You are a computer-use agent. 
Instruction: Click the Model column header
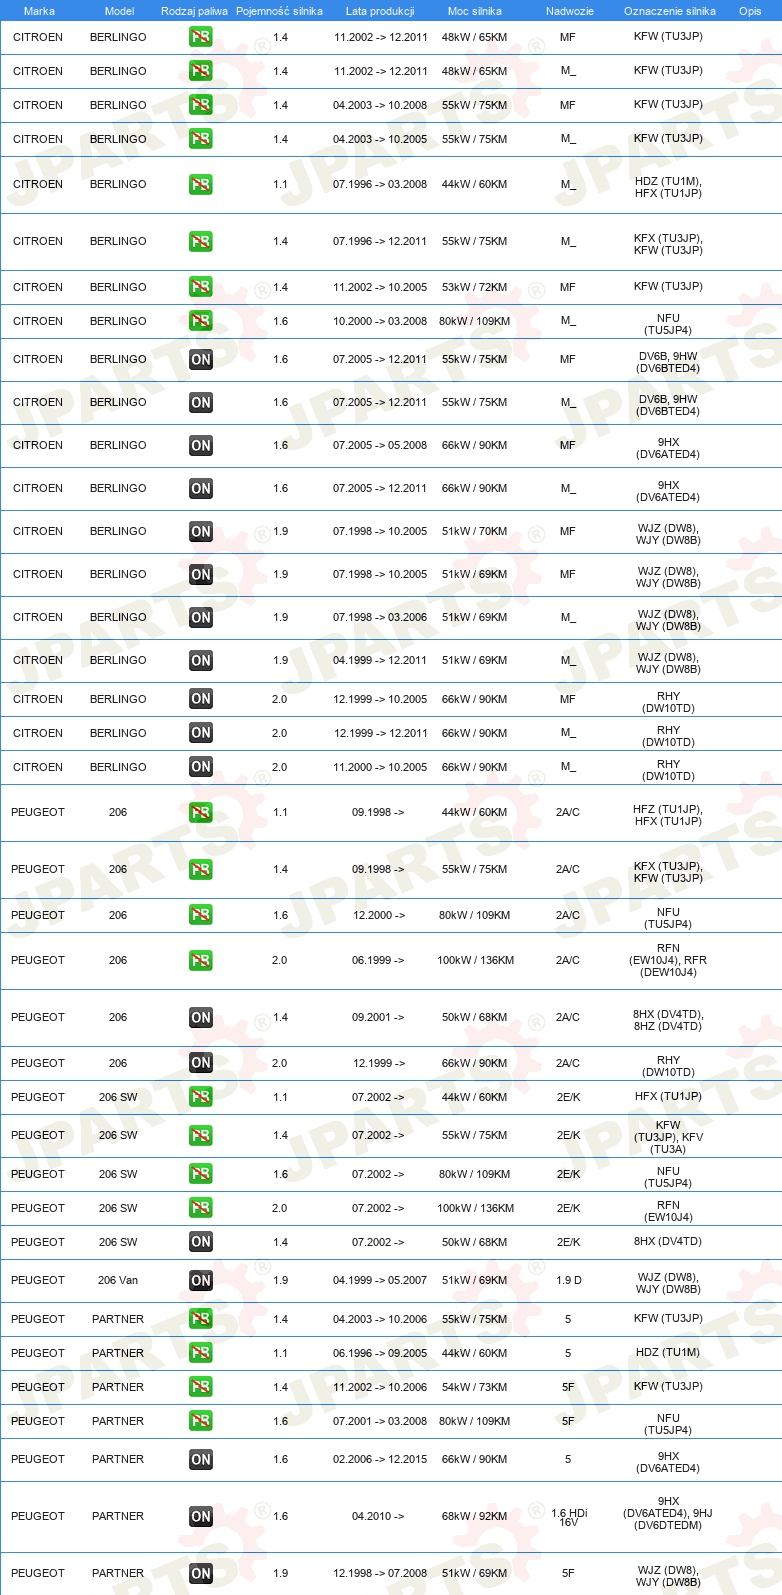click(x=119, y=11)
